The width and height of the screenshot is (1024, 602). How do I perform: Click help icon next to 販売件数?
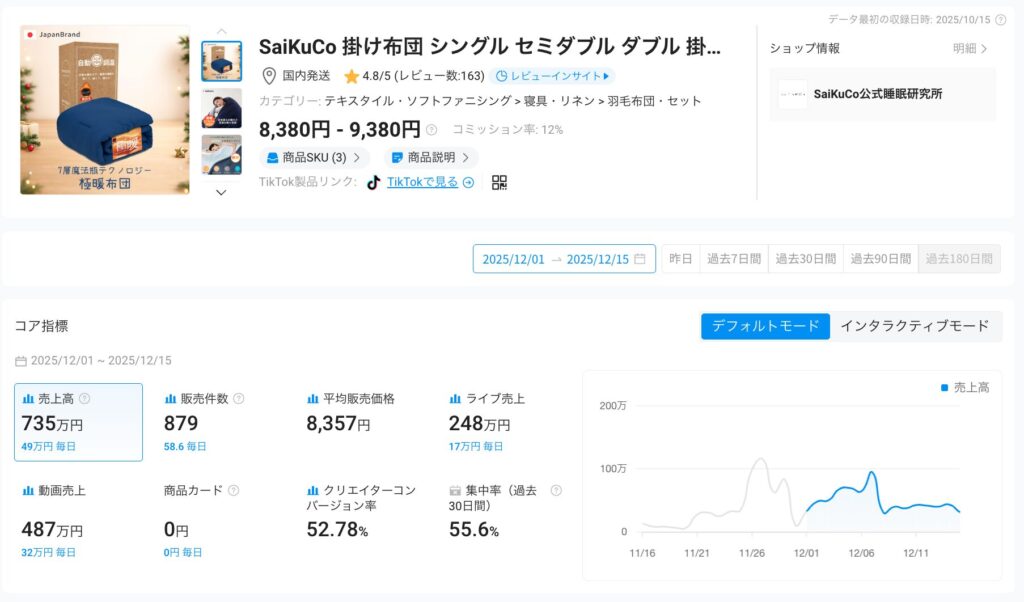coord(238,399)
